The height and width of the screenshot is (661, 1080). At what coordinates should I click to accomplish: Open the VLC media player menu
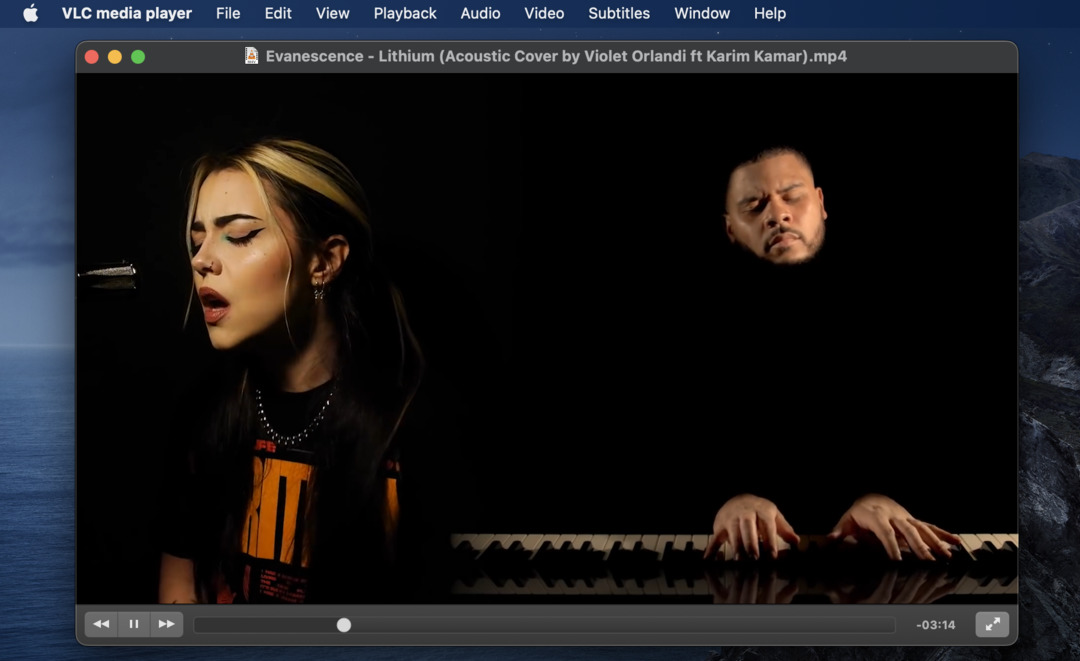coord(127,13)
